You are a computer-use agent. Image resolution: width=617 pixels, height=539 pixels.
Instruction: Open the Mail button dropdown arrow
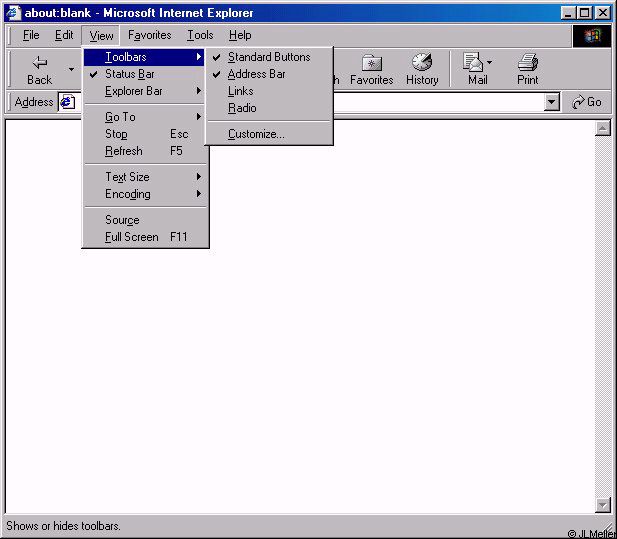coord(490,62)
